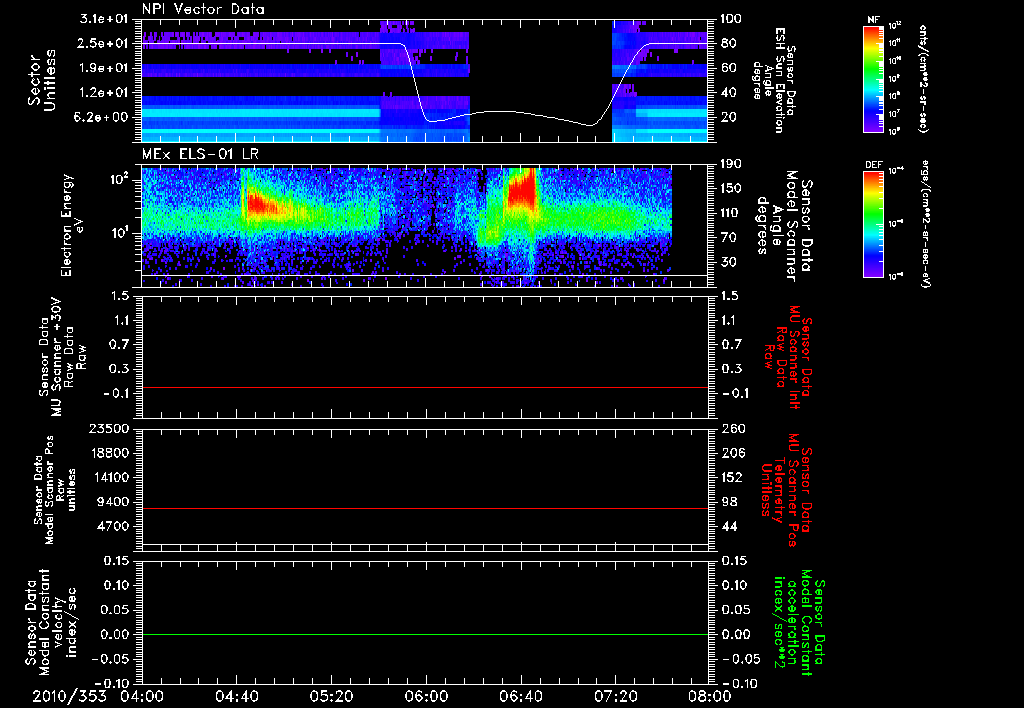Click the "100" sun elevation tick label
This screenshot has width=1024, height=708.
pyautogui.click(x=731, y=19)
